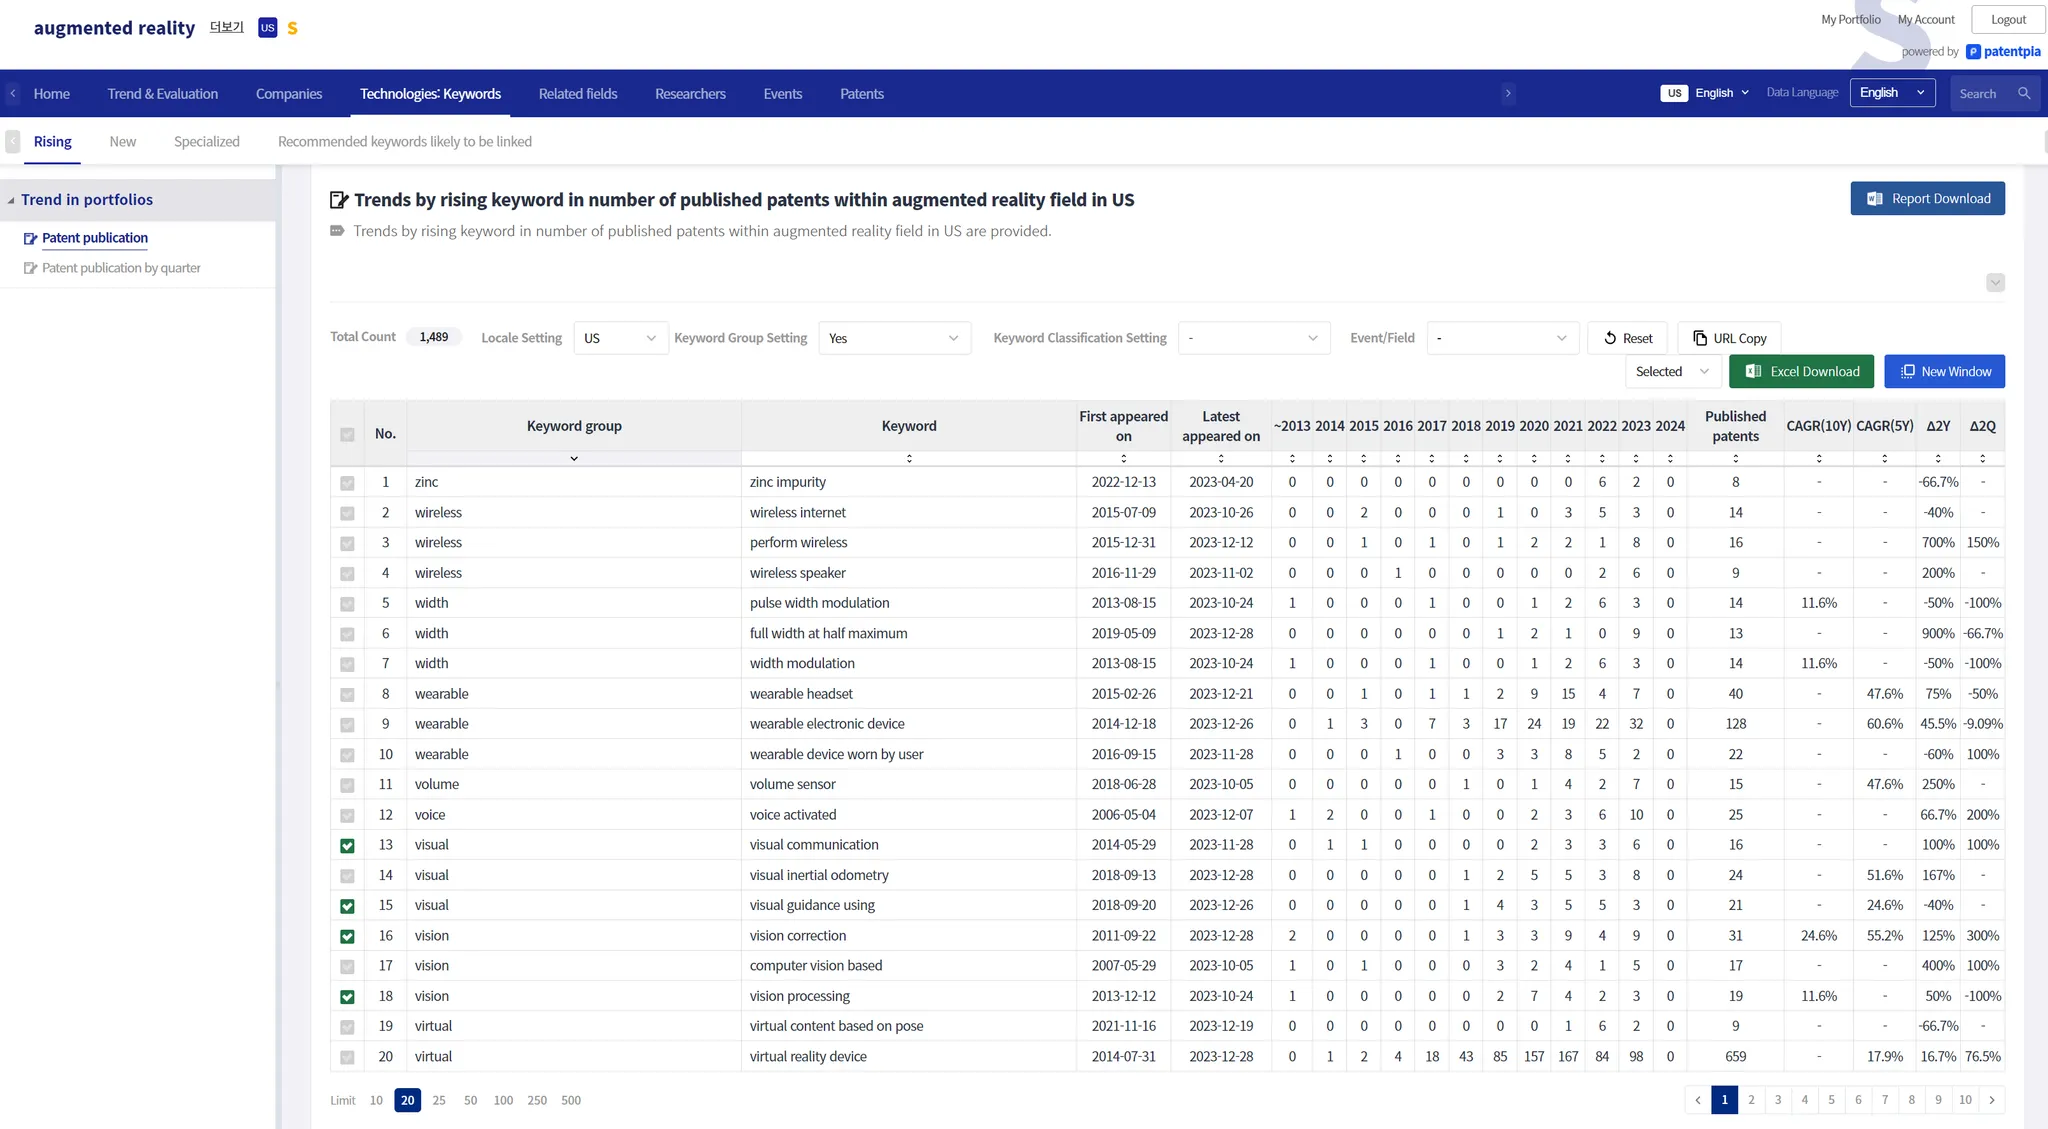Switch to the Specialized tab
Viewport: 2048px width, 1129px height.
tap(206, 142)
